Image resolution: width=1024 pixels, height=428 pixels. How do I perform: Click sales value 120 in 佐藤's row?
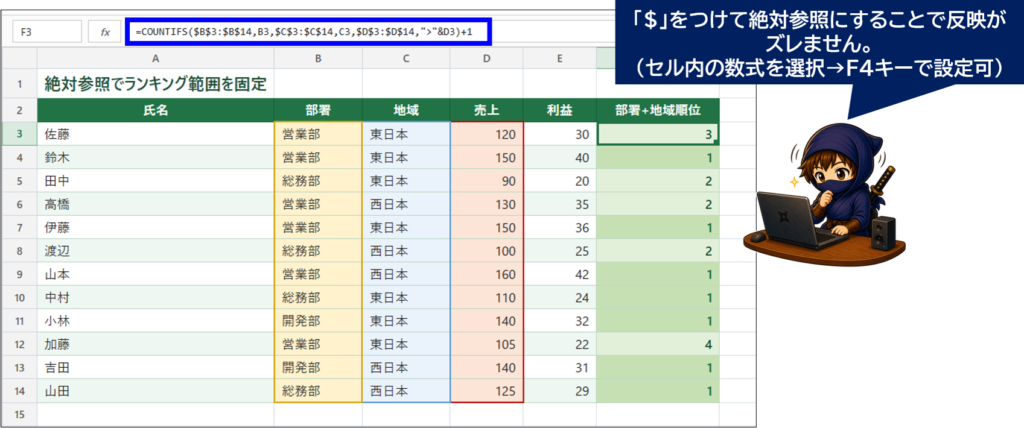pyautogui.click(x=487, y=135)
